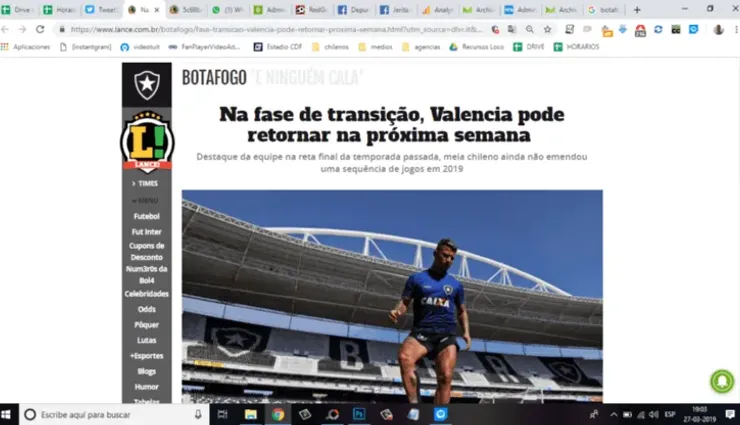
Task: Open Photoshop from the taskbar
Action: (359, 414)
